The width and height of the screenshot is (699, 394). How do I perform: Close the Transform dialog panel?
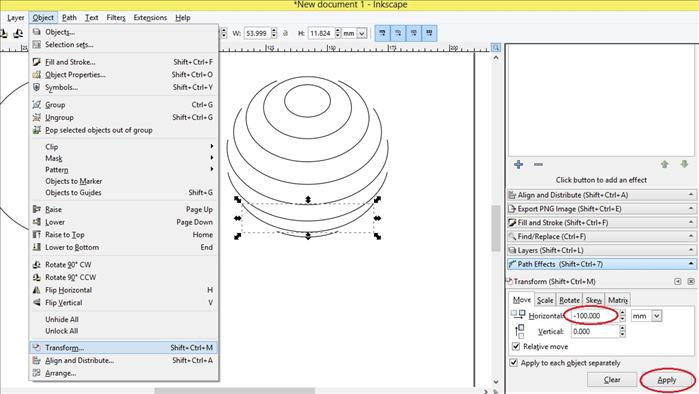pos(691,281)
